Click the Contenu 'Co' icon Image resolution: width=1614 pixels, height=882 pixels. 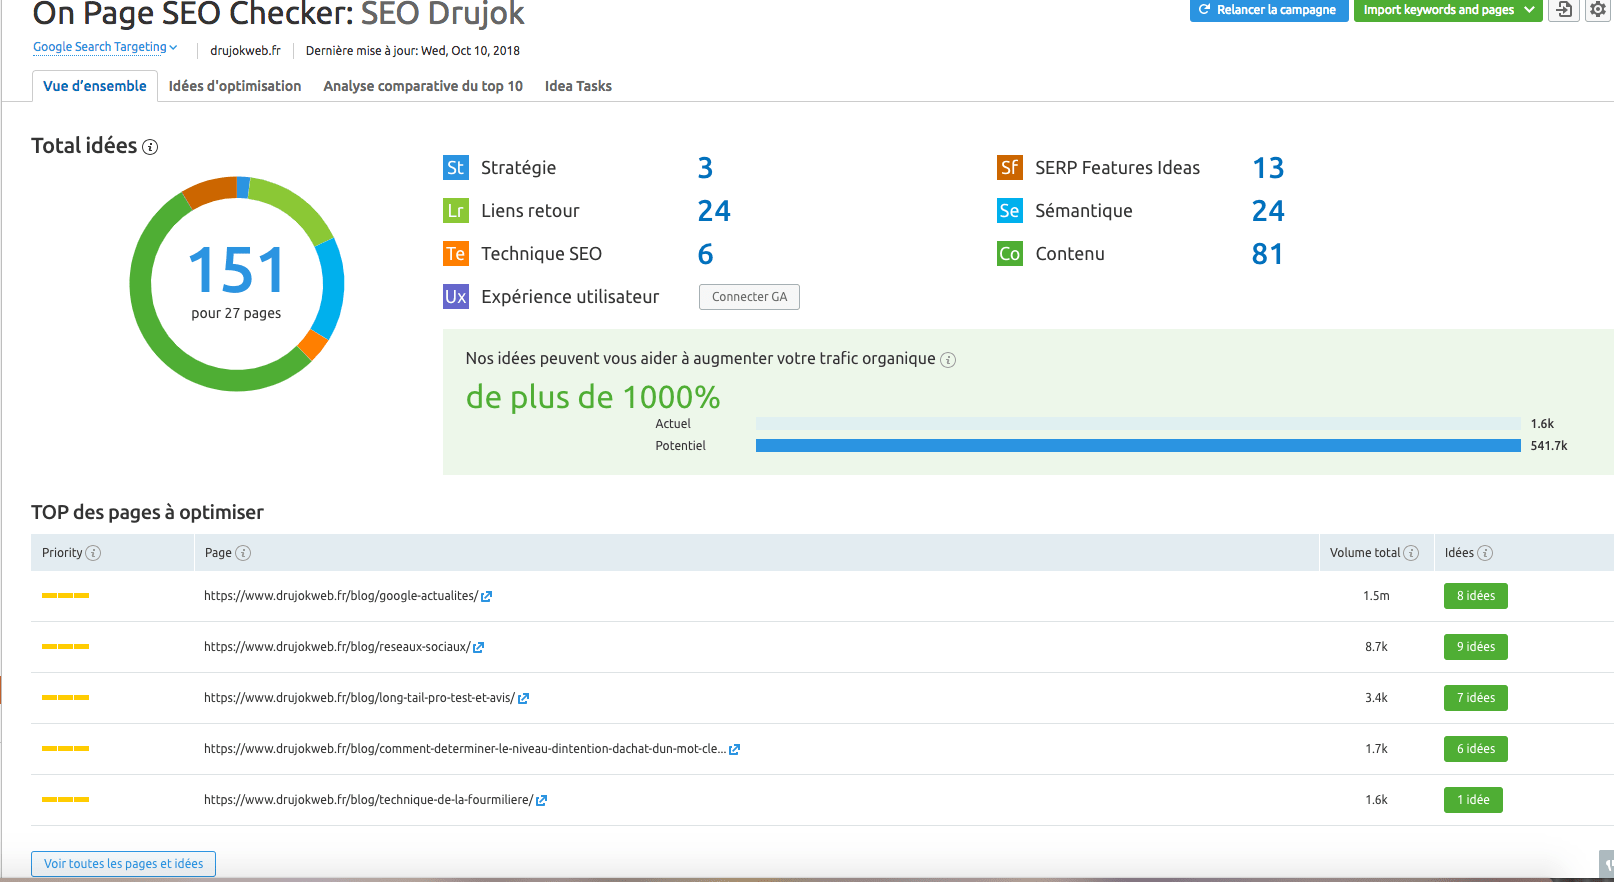1009,254
